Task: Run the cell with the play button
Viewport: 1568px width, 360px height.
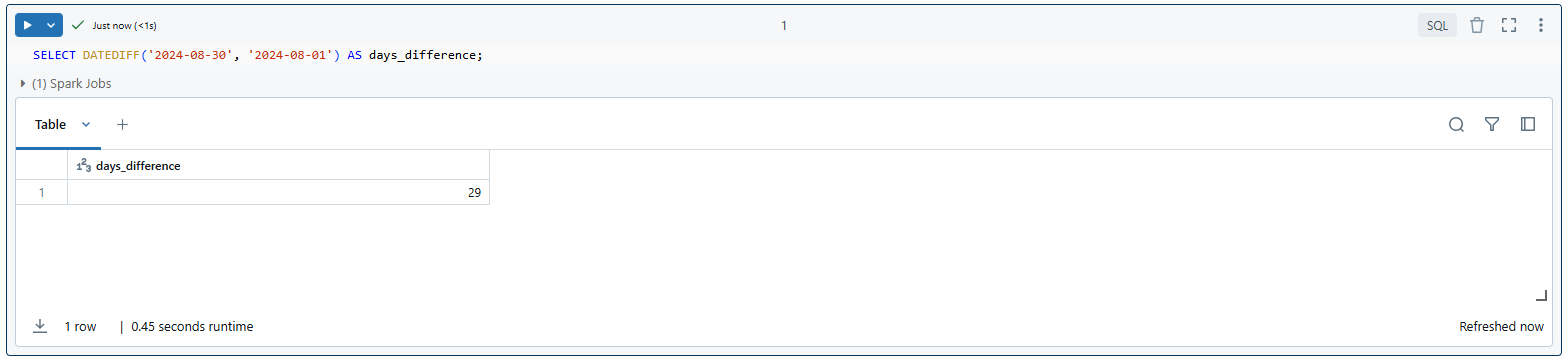Action: click(28, 25)
